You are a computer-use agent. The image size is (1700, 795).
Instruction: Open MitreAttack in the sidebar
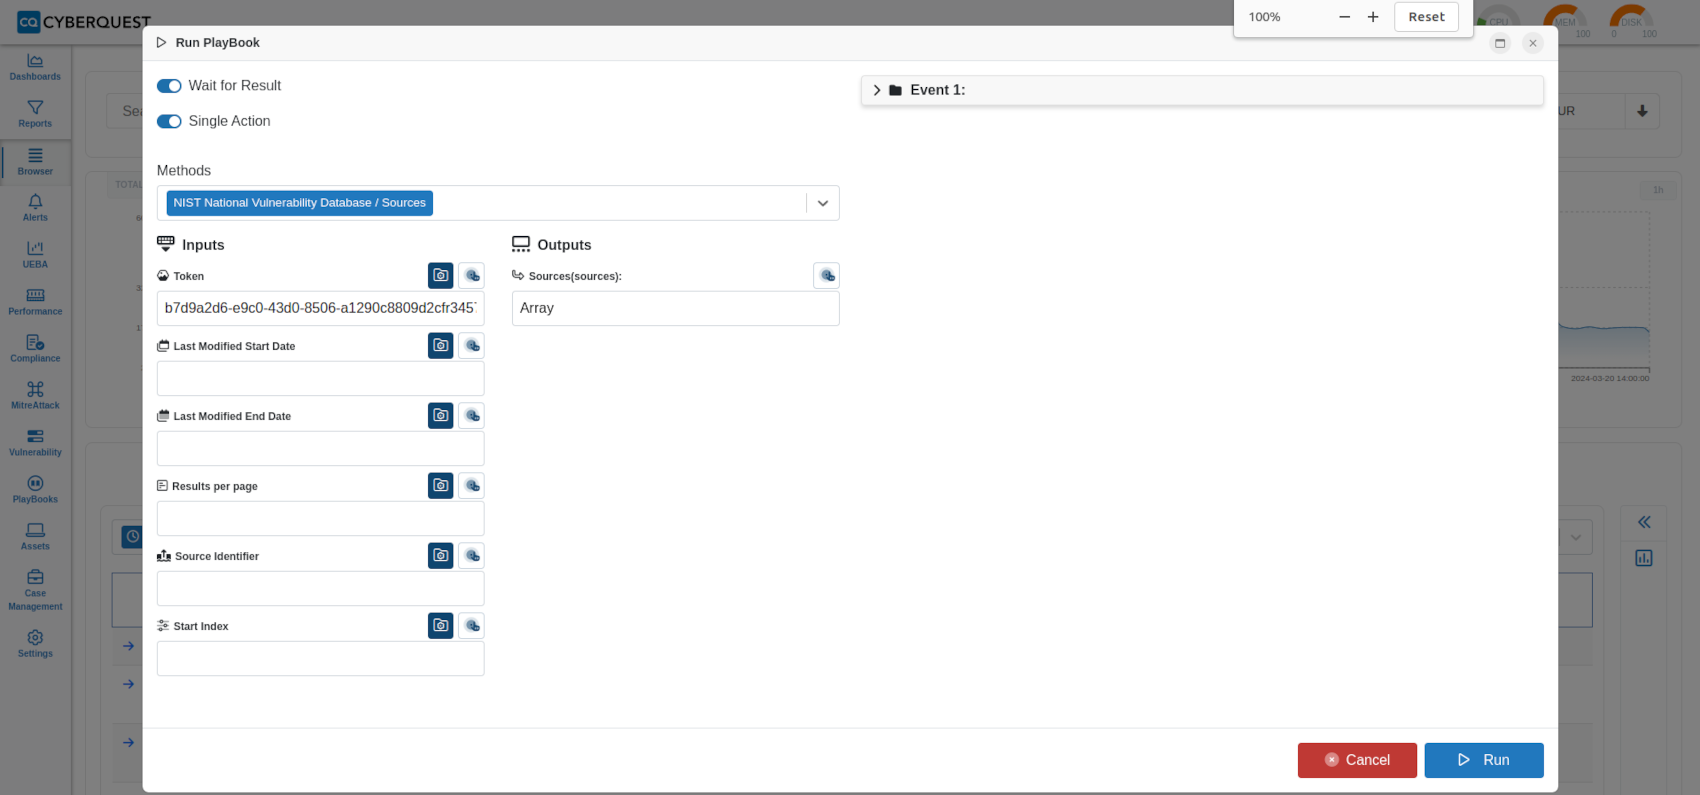[35, 396]
